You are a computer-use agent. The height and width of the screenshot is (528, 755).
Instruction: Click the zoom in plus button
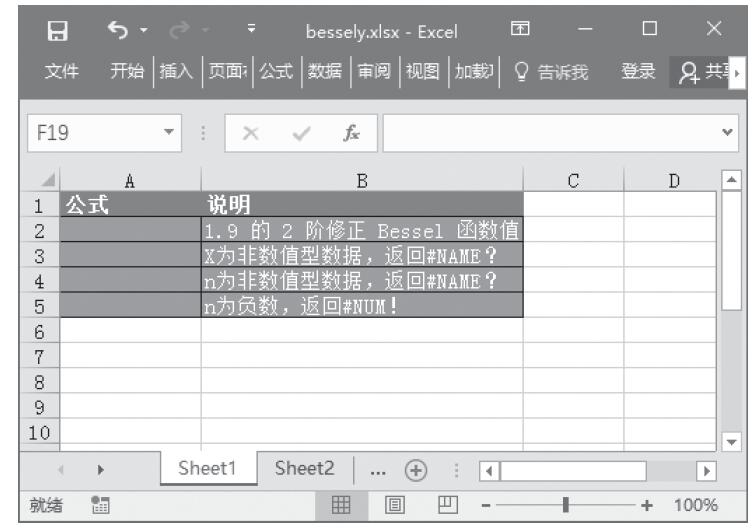(x=646, y=506)
